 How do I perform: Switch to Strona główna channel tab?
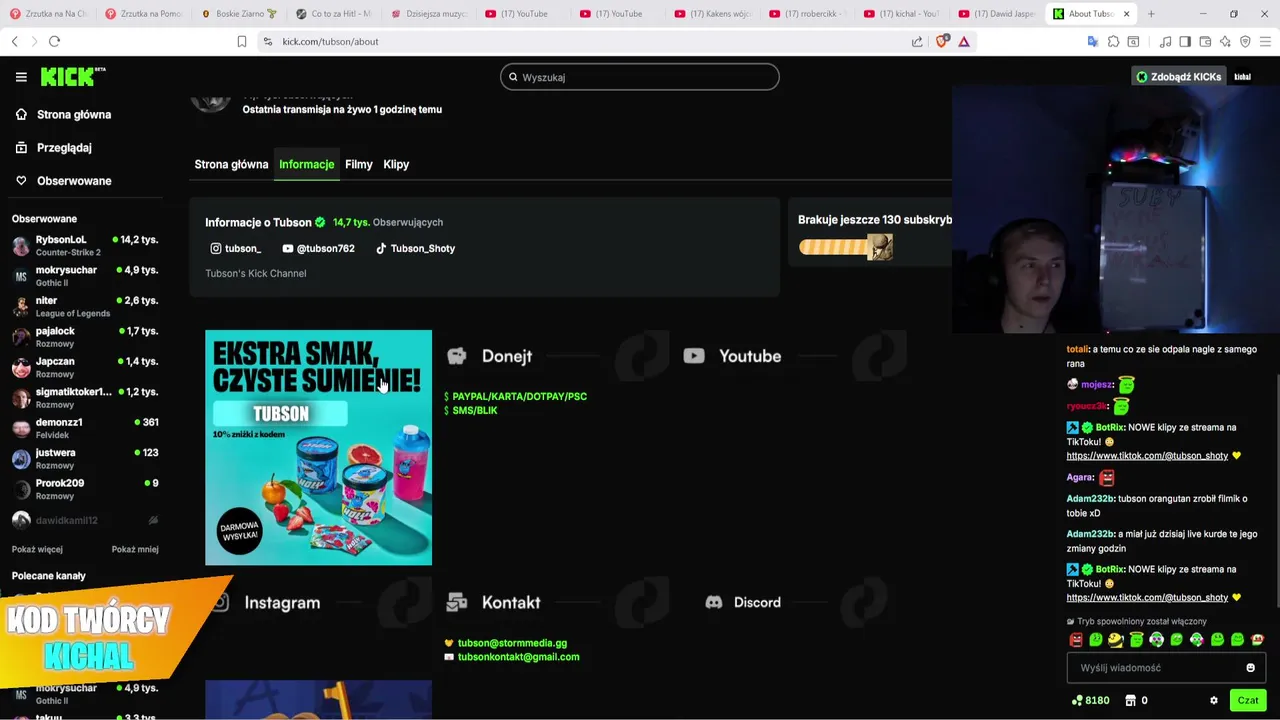pyautogui.click(x=231, y=164)
